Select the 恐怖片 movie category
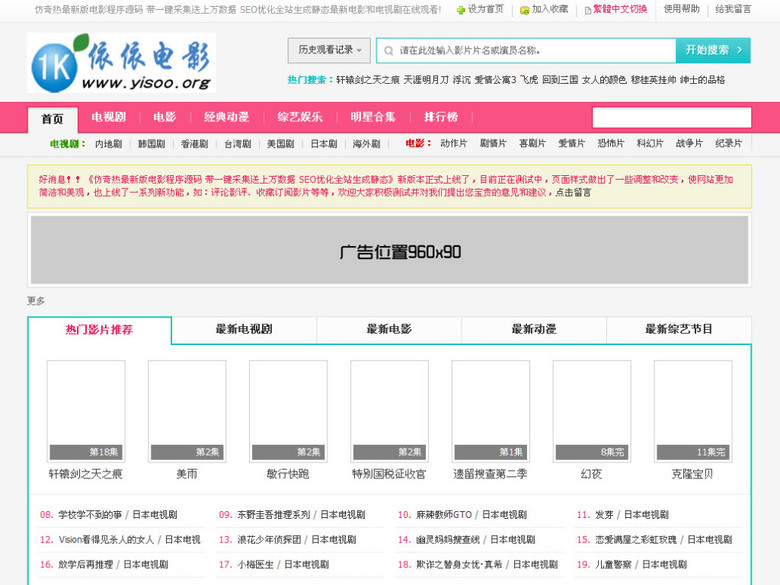Viewport: 780px width, 585px height. click(611, 143)
